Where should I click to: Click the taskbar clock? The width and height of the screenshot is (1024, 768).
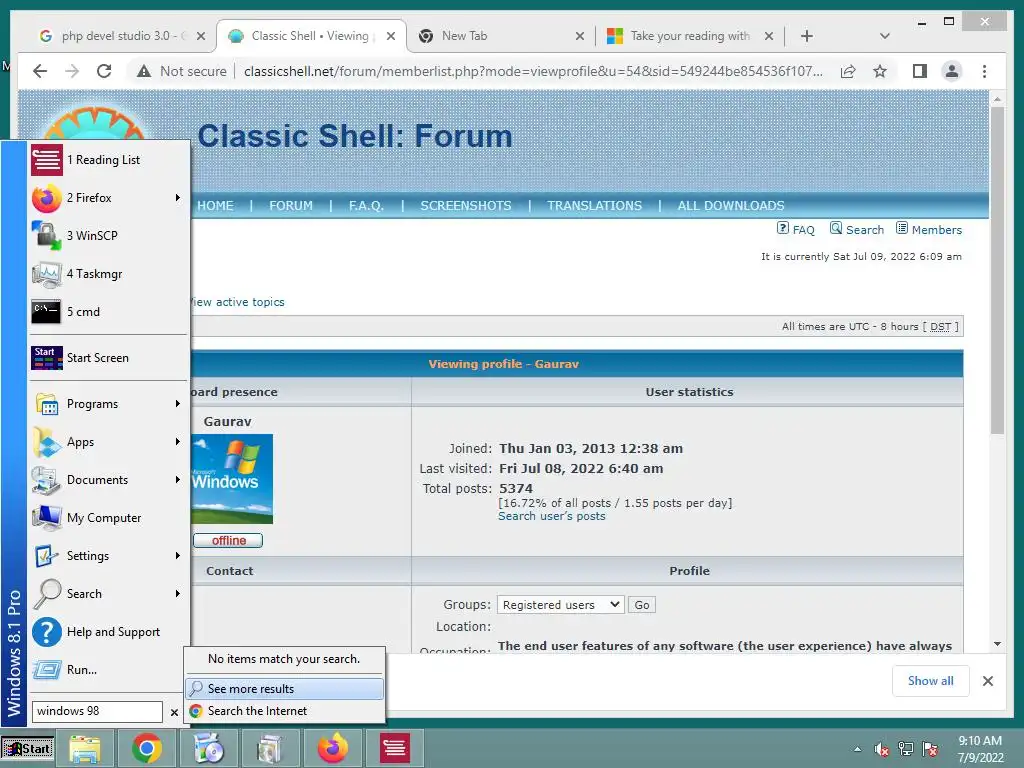(x=980, y=749)
